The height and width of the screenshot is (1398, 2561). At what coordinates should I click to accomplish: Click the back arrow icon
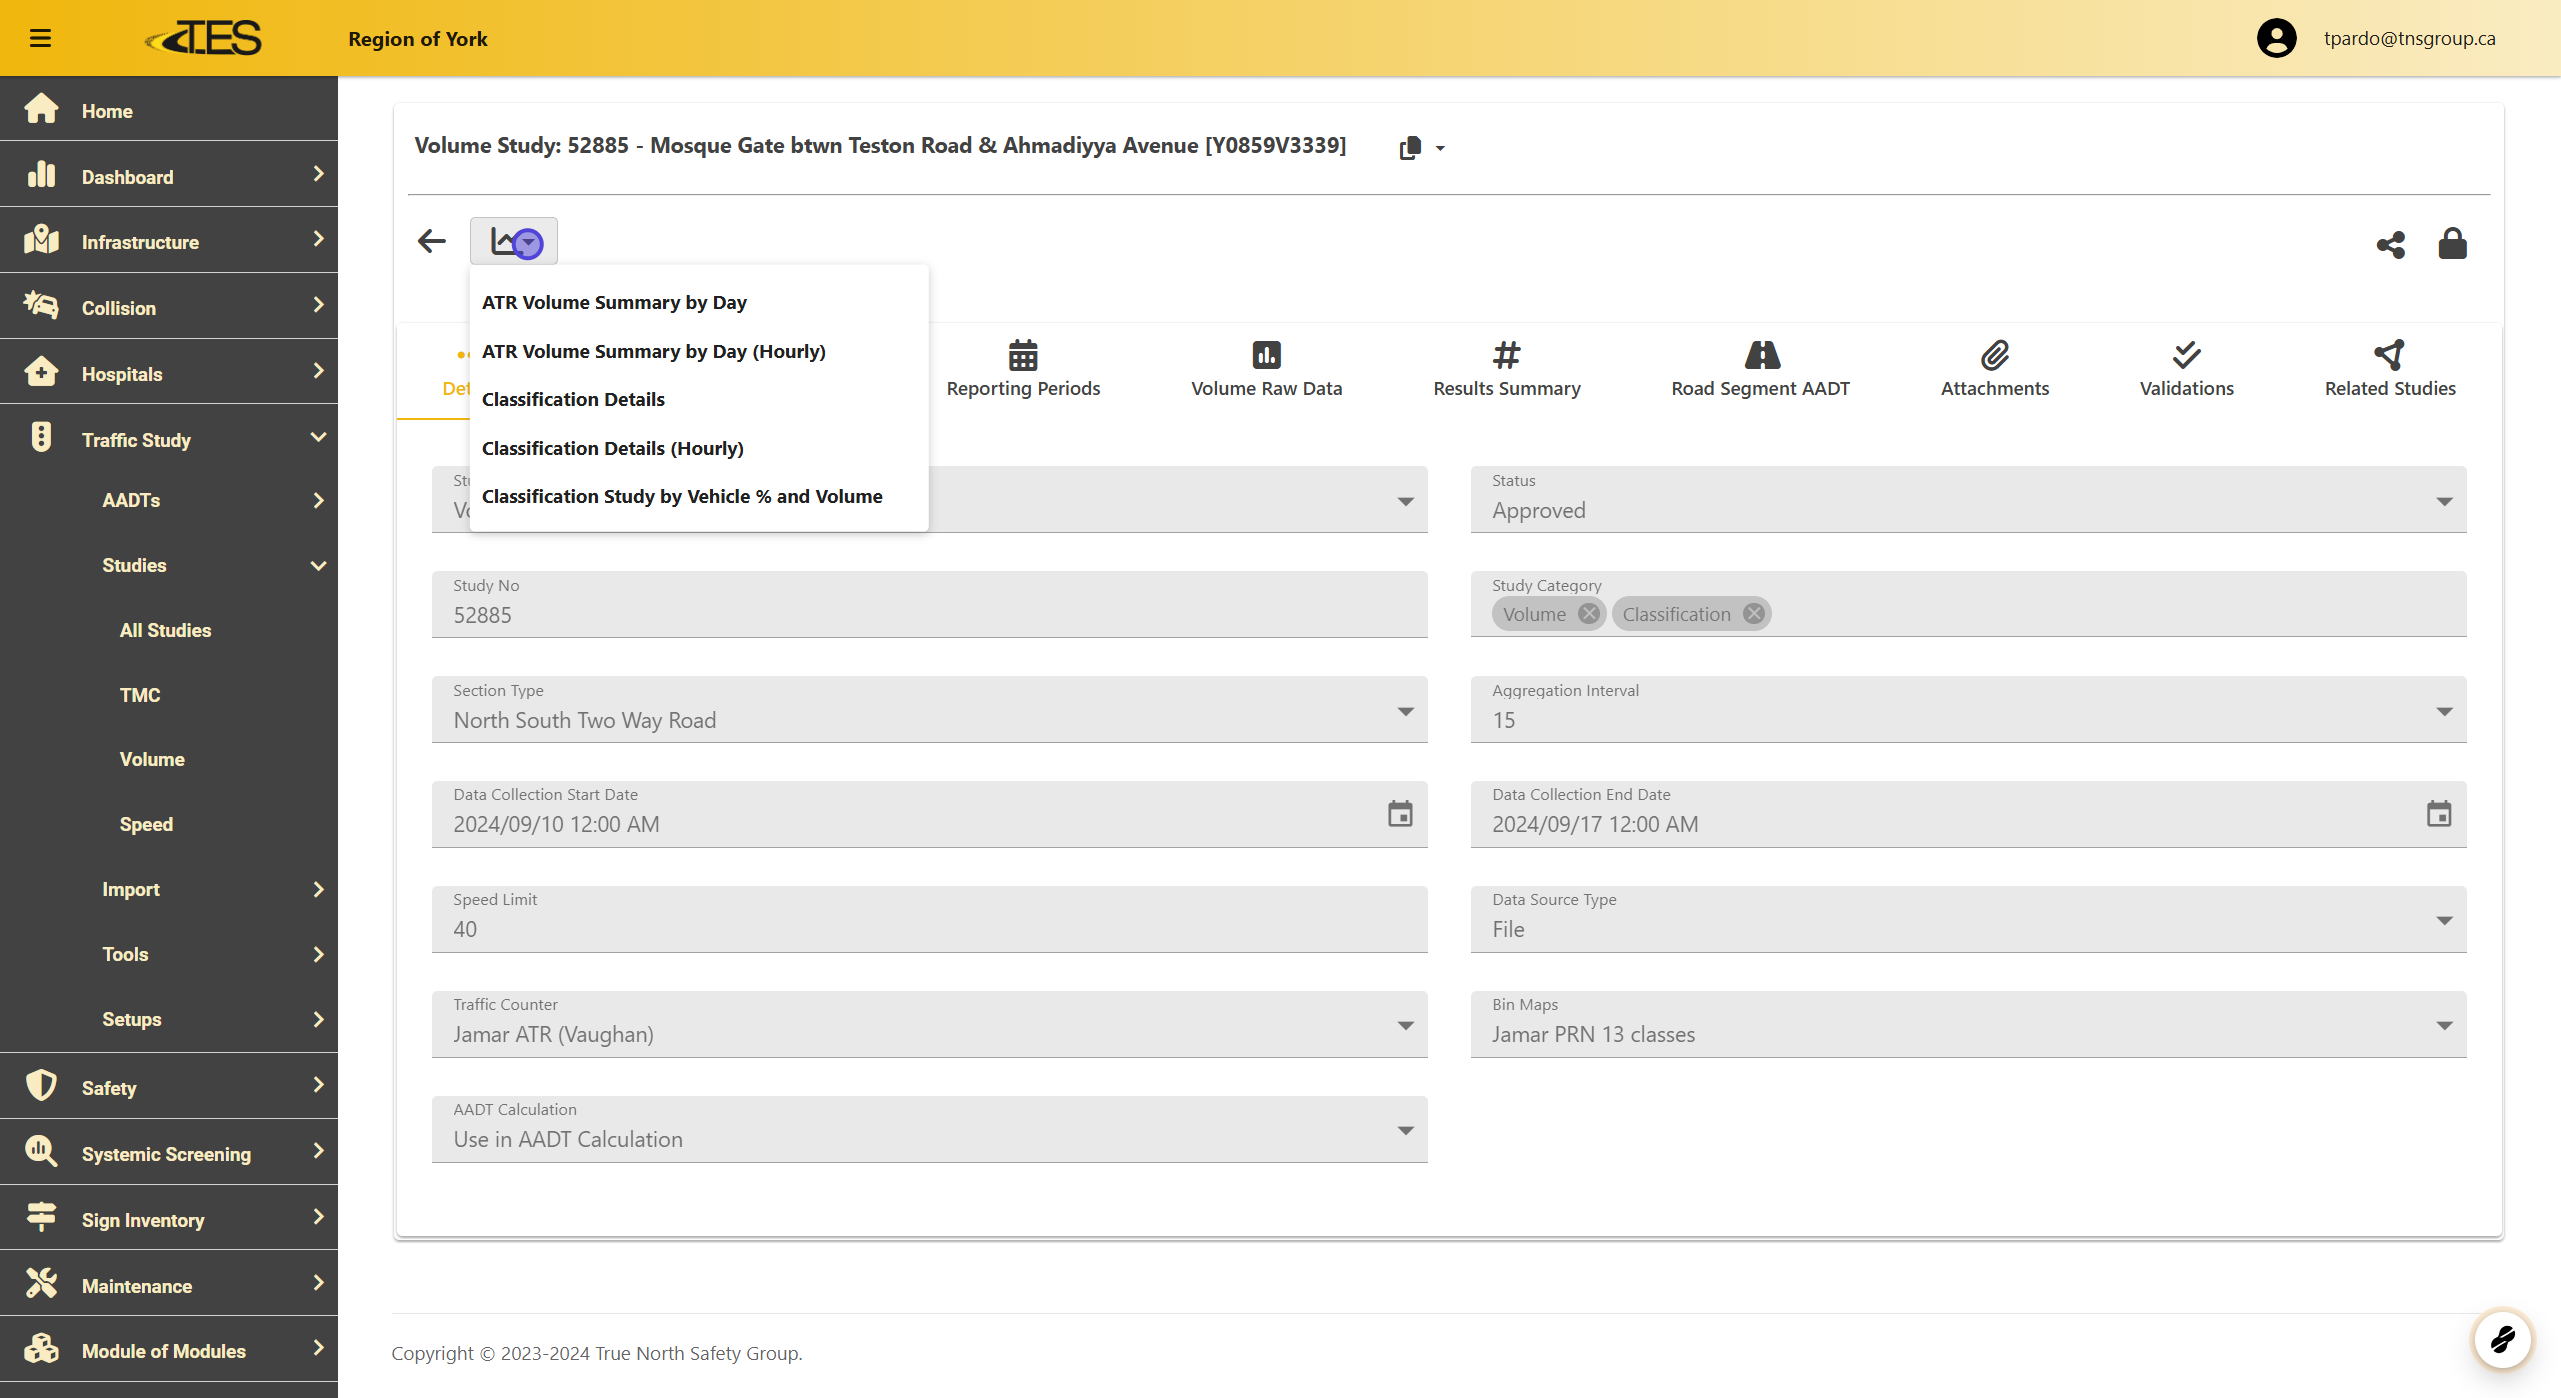point(431,242)
